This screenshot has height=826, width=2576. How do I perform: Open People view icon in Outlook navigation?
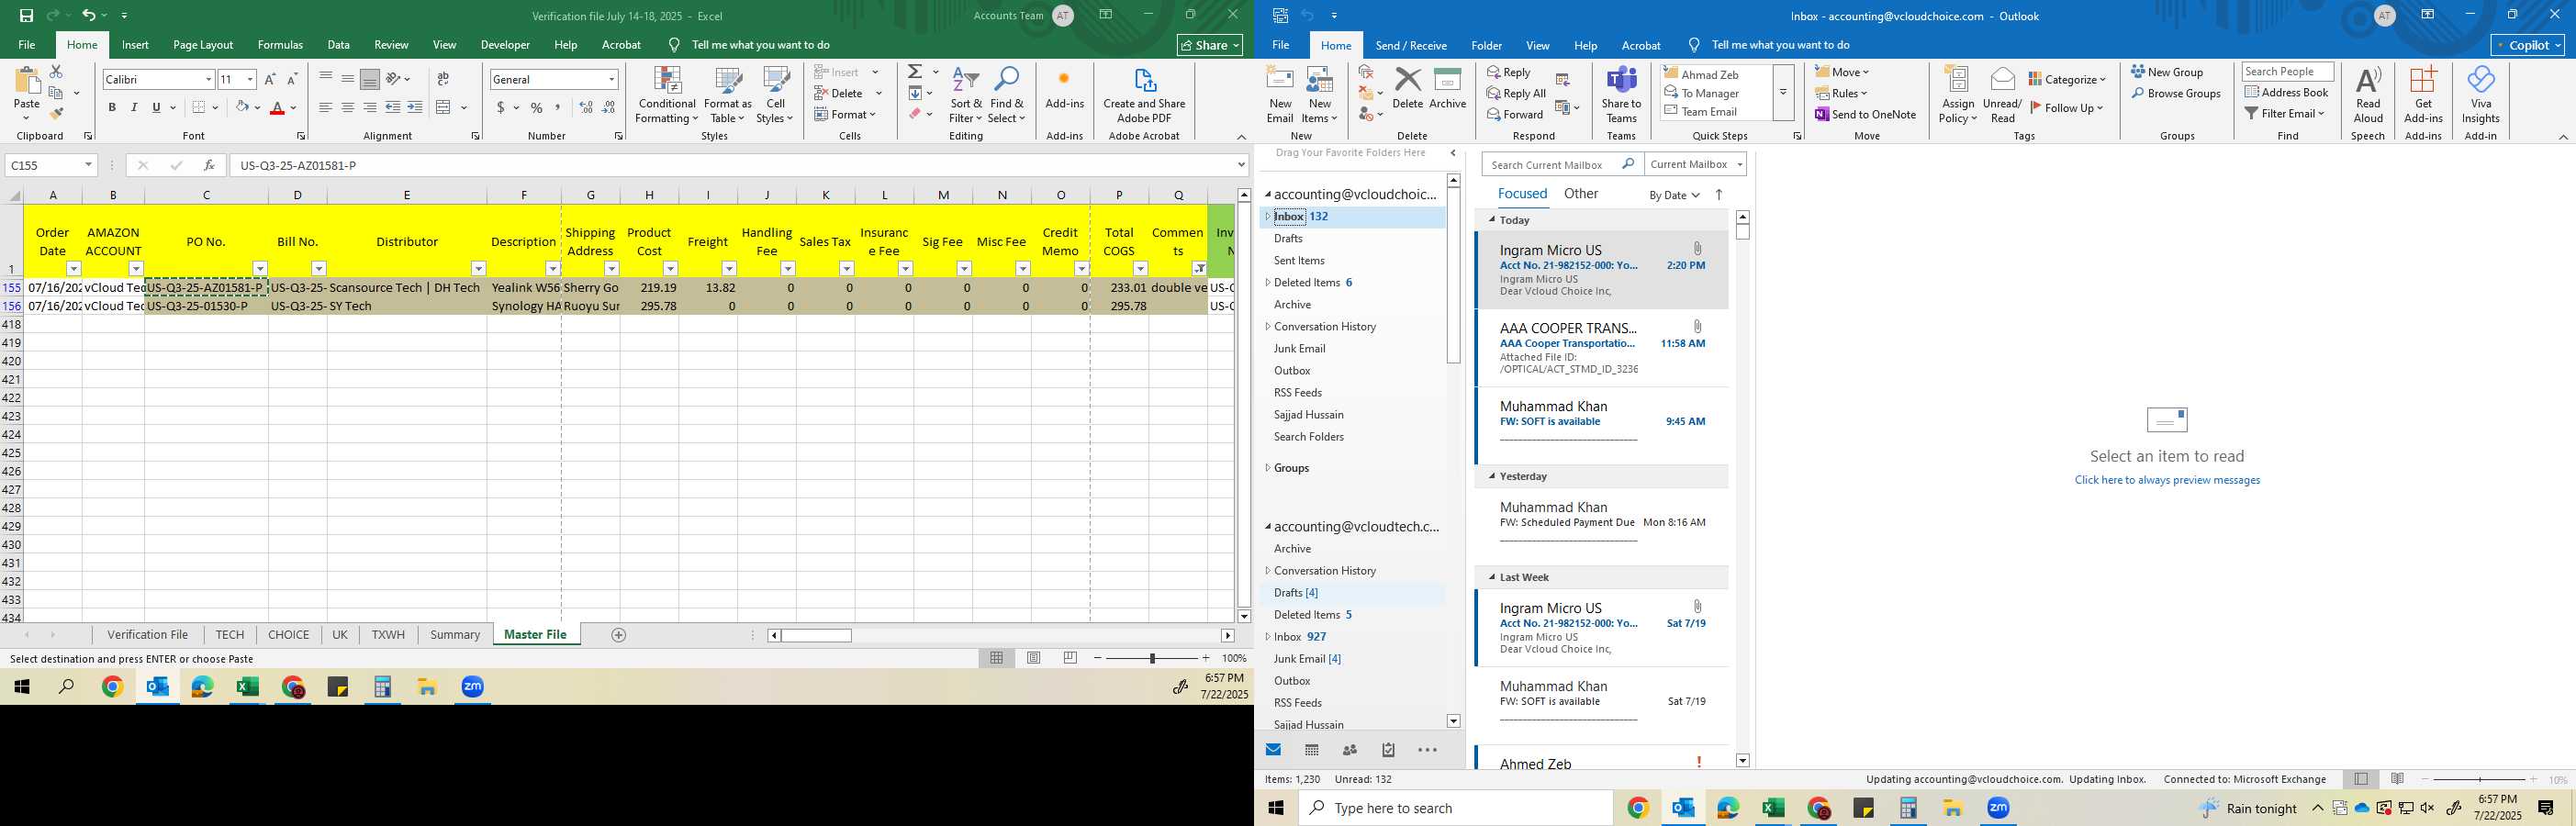[1350, 750]
